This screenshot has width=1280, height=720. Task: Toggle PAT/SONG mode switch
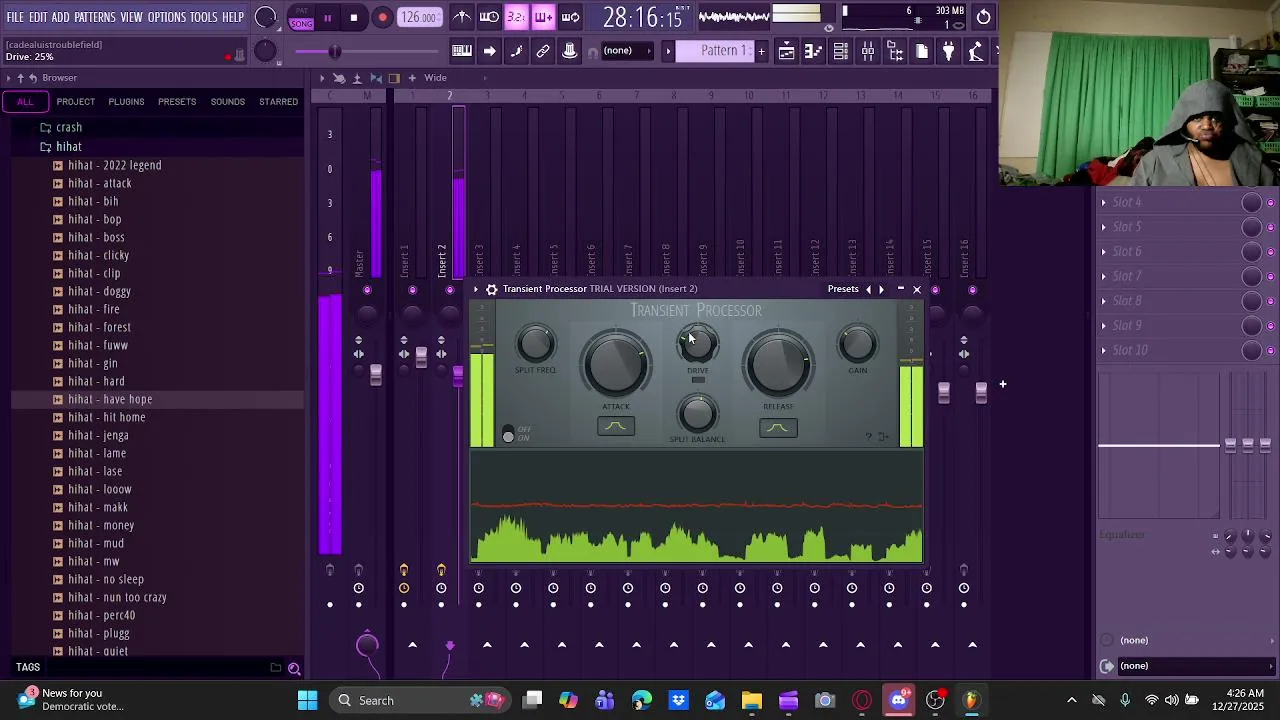pos(301,18)
